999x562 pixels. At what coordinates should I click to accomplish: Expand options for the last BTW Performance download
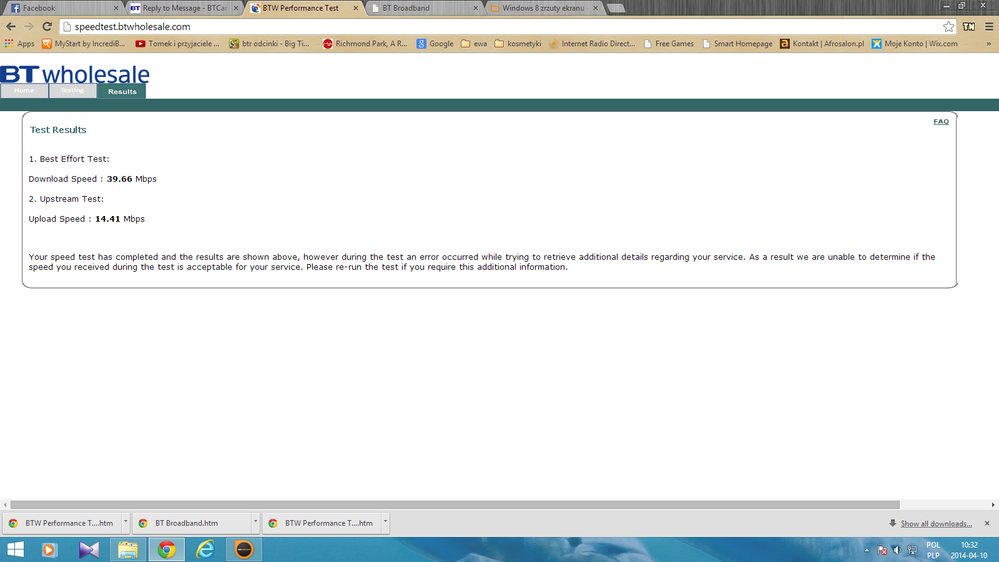click(385, 522)
